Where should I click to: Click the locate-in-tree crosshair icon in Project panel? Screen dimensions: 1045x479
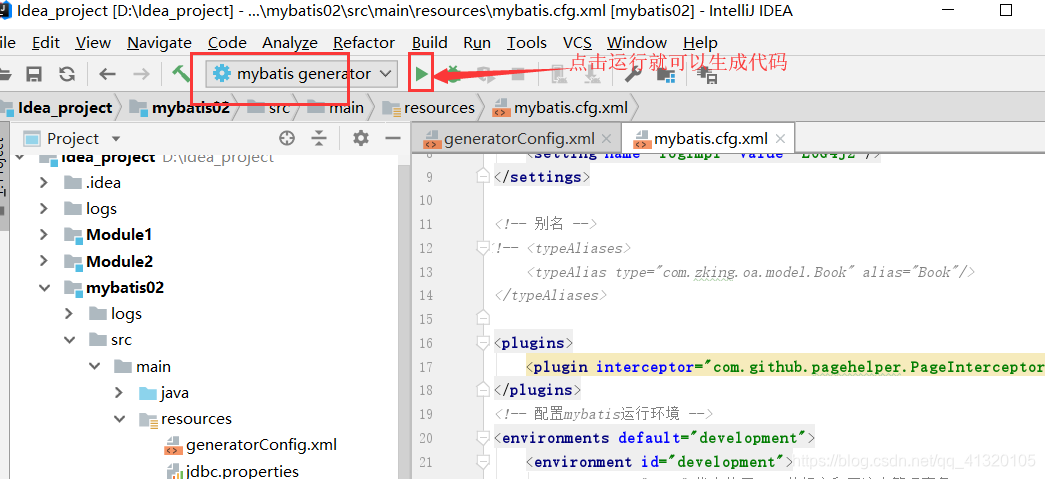[287, 139]
